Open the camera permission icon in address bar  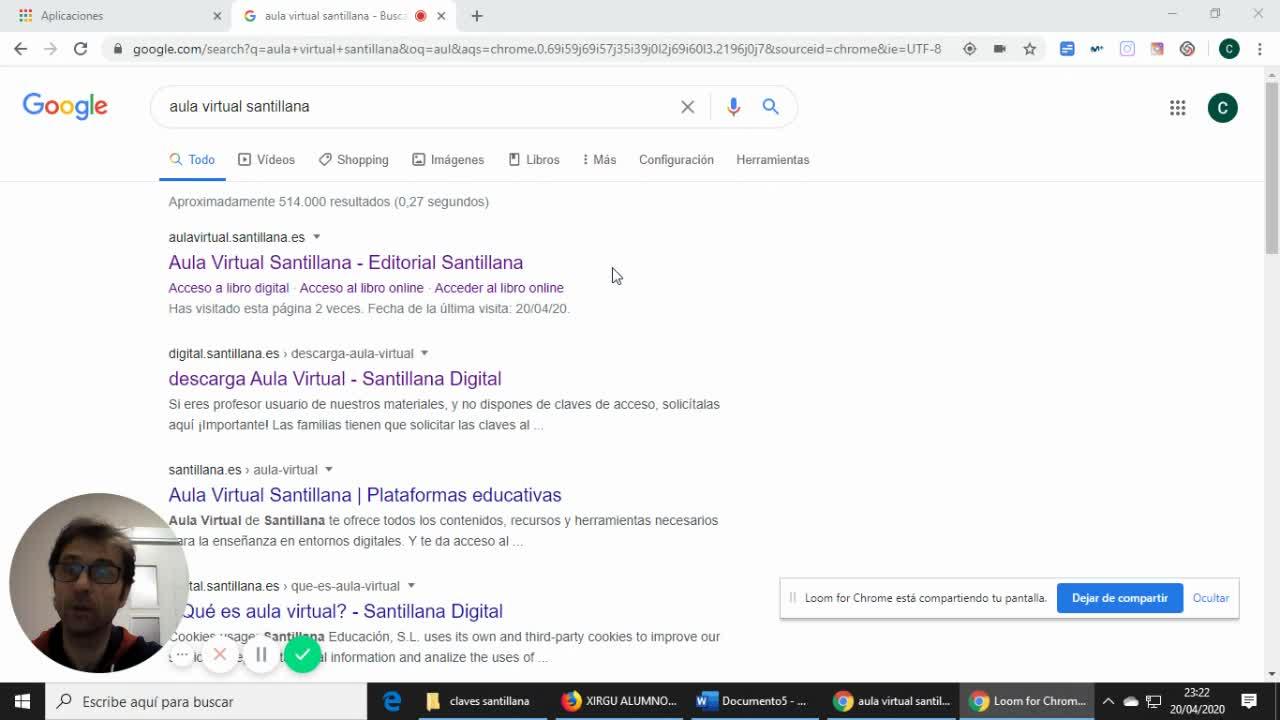pos(999,48)
